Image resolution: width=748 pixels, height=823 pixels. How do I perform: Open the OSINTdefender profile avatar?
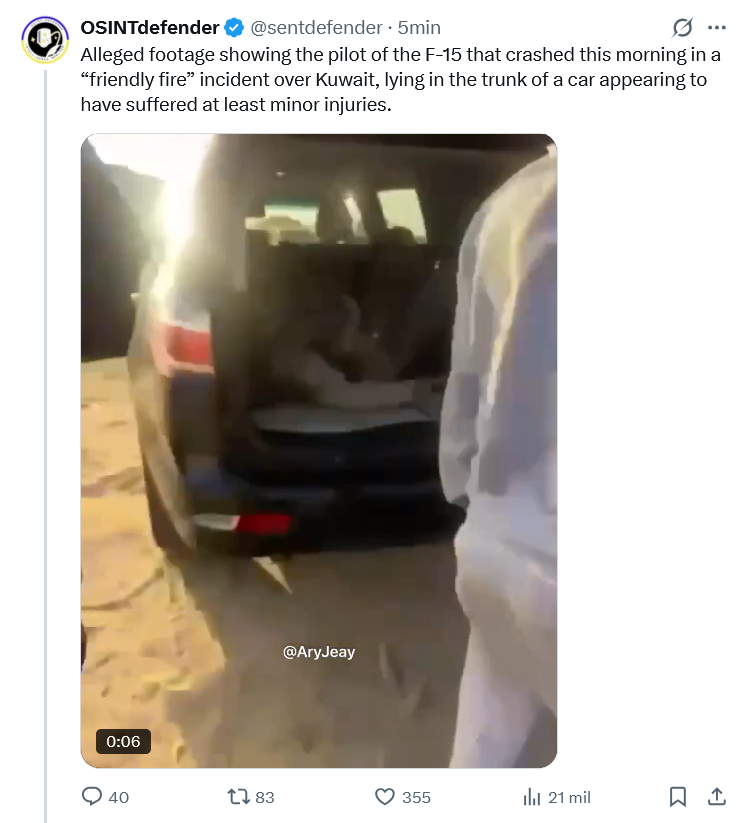pyautogui.click(x=45, y=40)
